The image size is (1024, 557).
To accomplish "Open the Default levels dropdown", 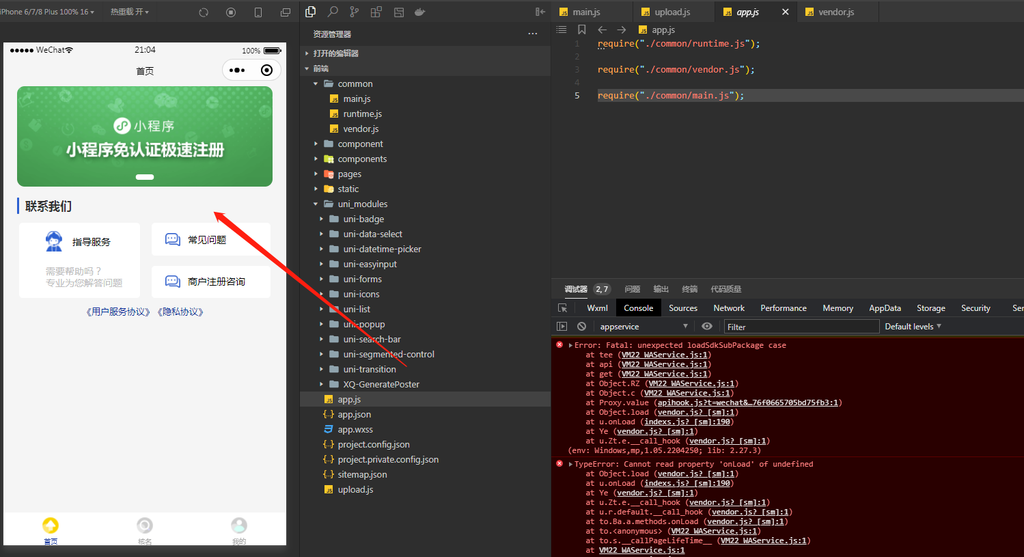I will [913, 326].
